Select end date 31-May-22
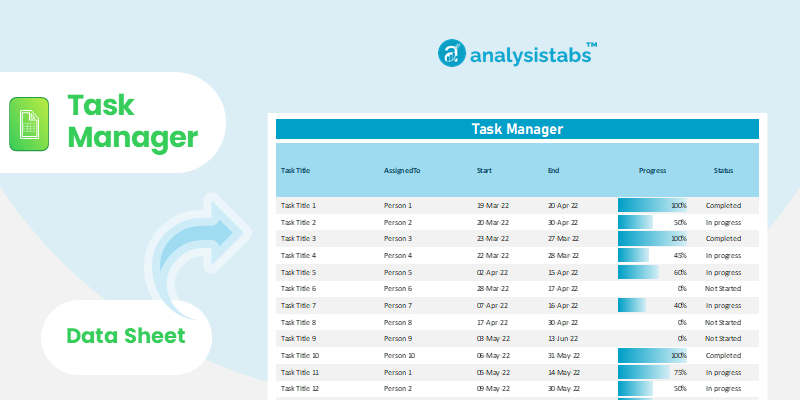The image size is (800, 400). pos(564,355)
